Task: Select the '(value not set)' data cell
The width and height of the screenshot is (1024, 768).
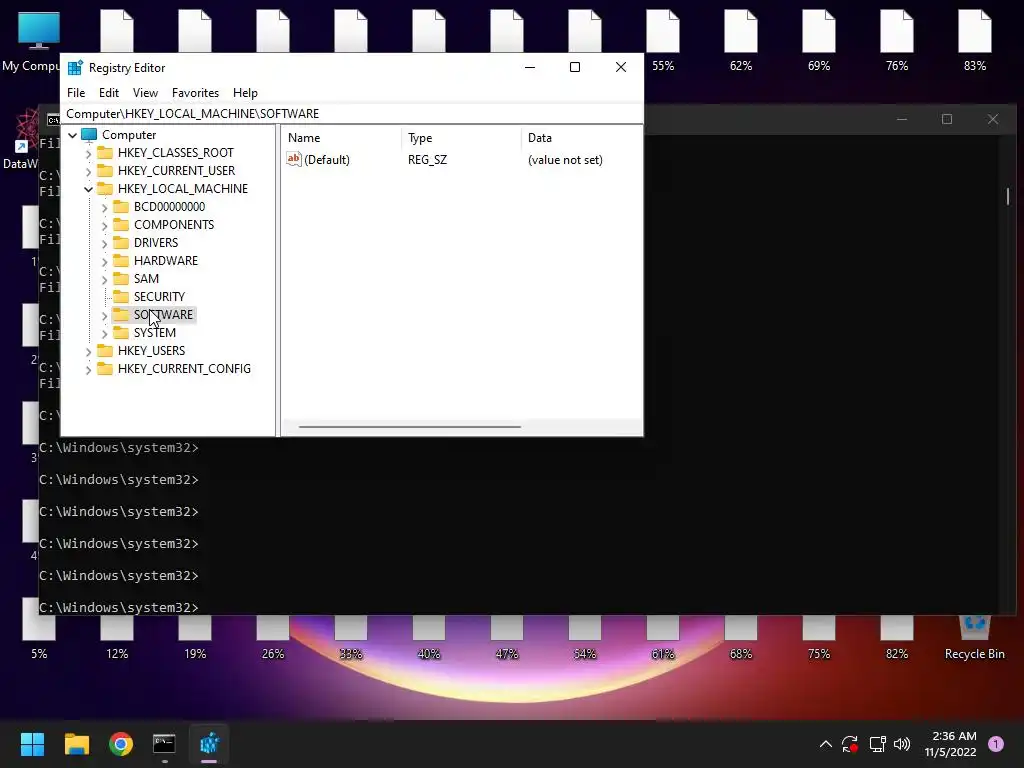Action: click(x=565, y=160)
